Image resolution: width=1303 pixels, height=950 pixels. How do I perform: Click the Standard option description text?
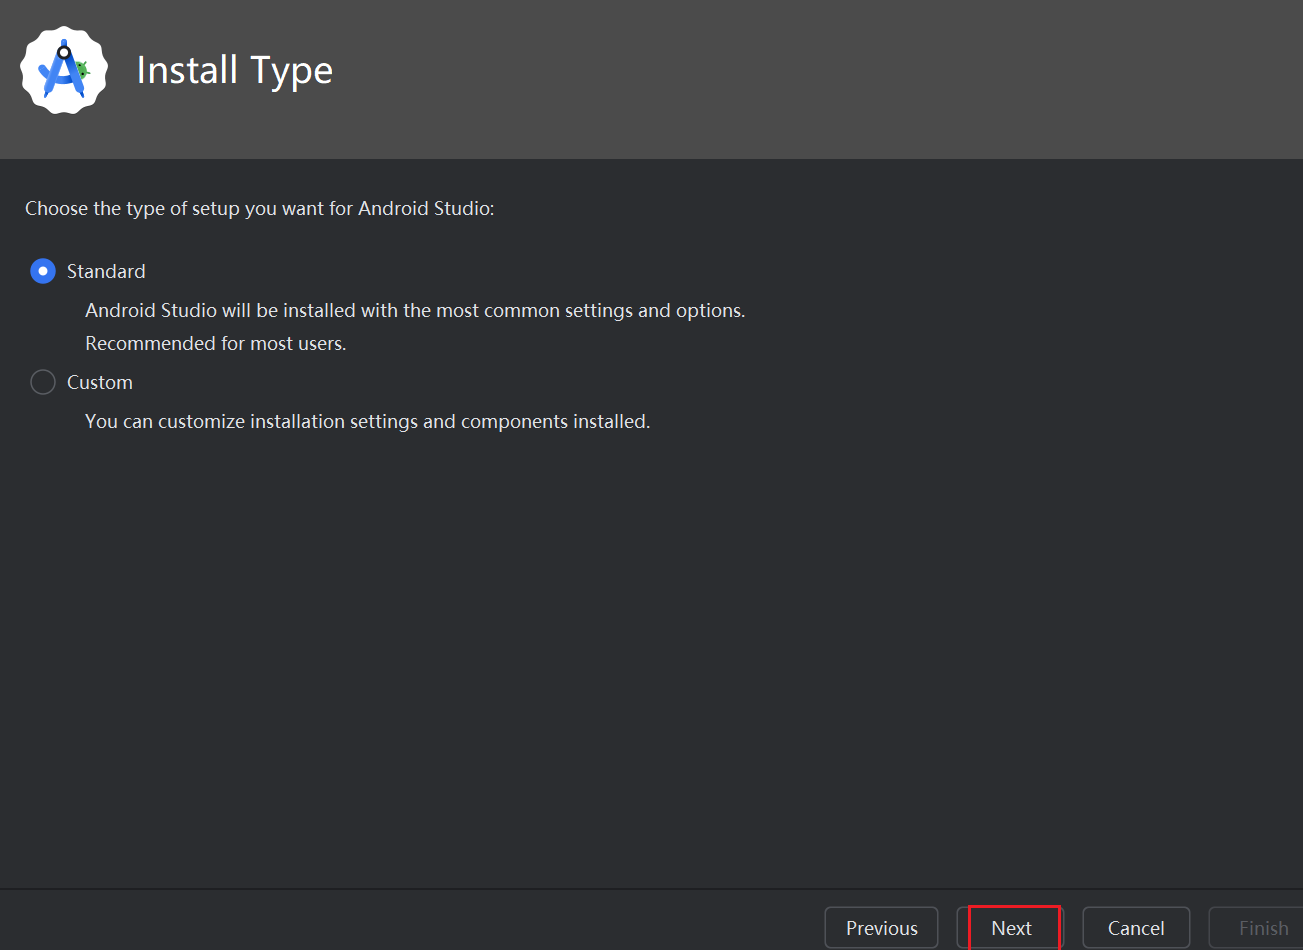pyautogui.click(x=415, y=310)
